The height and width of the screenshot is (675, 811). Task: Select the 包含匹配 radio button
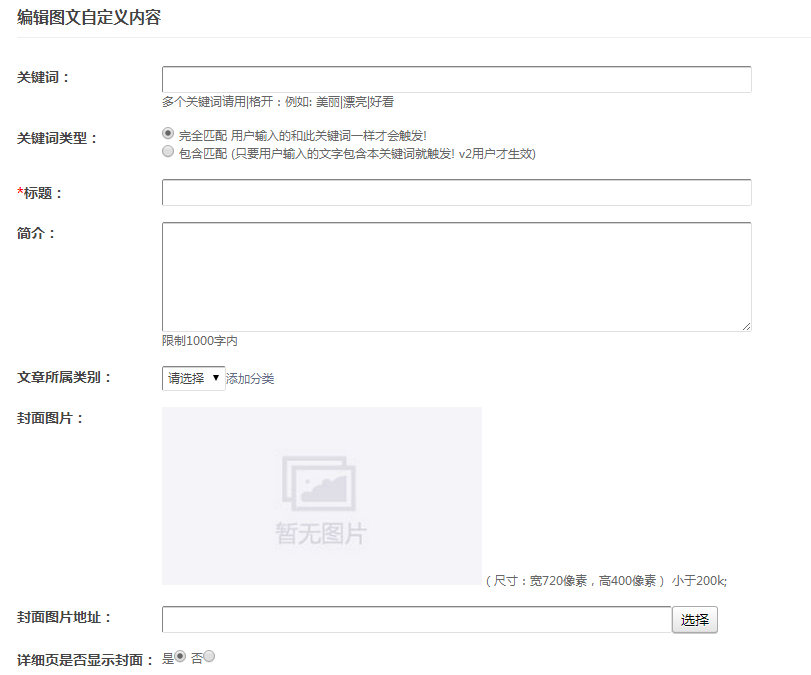pyautogui.click(x=168, y=152)
